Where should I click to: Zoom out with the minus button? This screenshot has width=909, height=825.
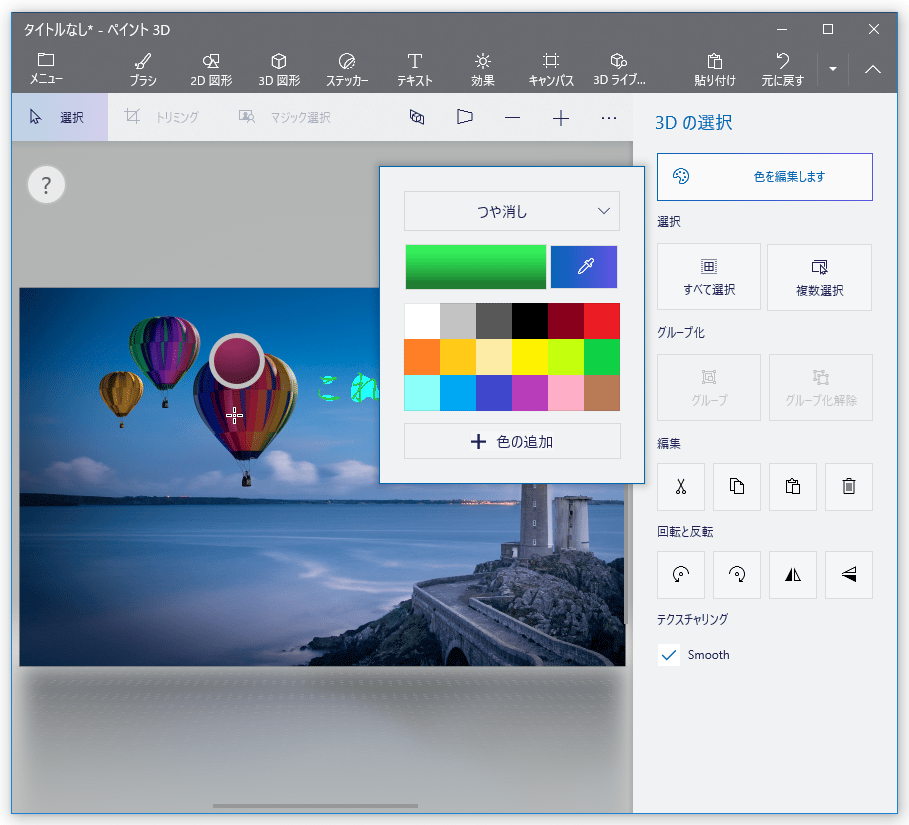(x=512, y=118)
